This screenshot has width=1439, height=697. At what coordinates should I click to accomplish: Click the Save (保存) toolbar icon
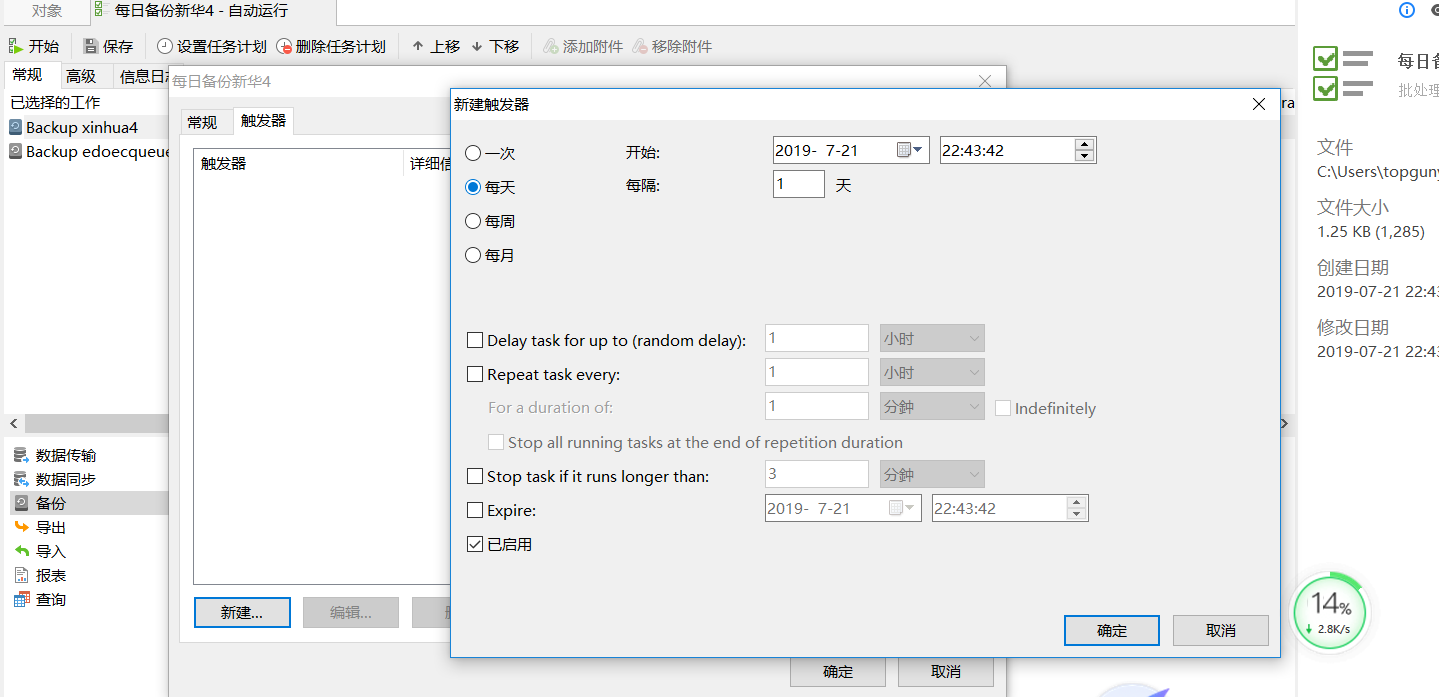pos(91,46)
